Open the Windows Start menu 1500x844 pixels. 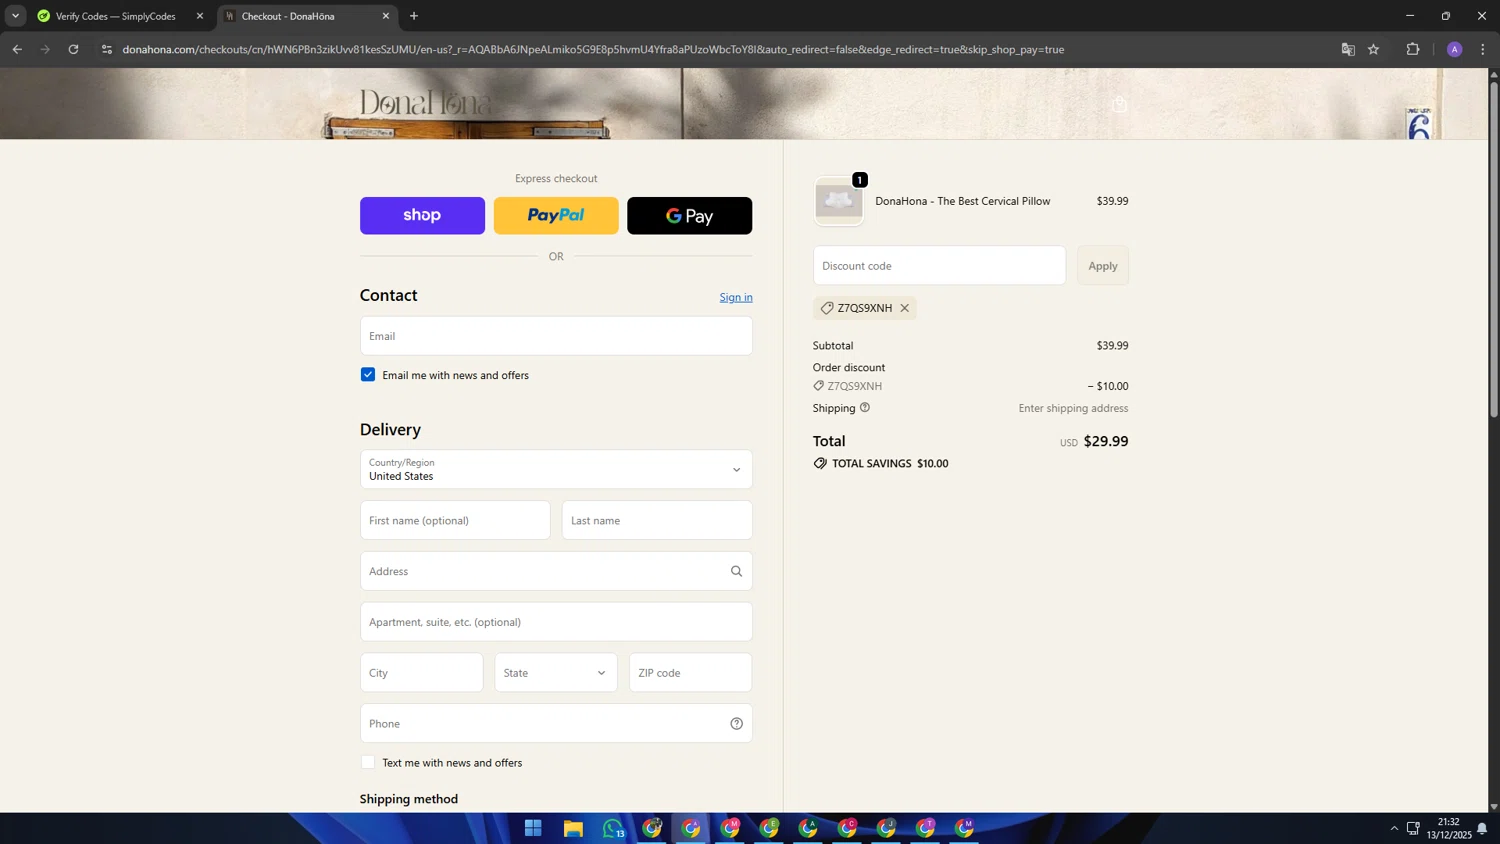[x=533, y=828]
